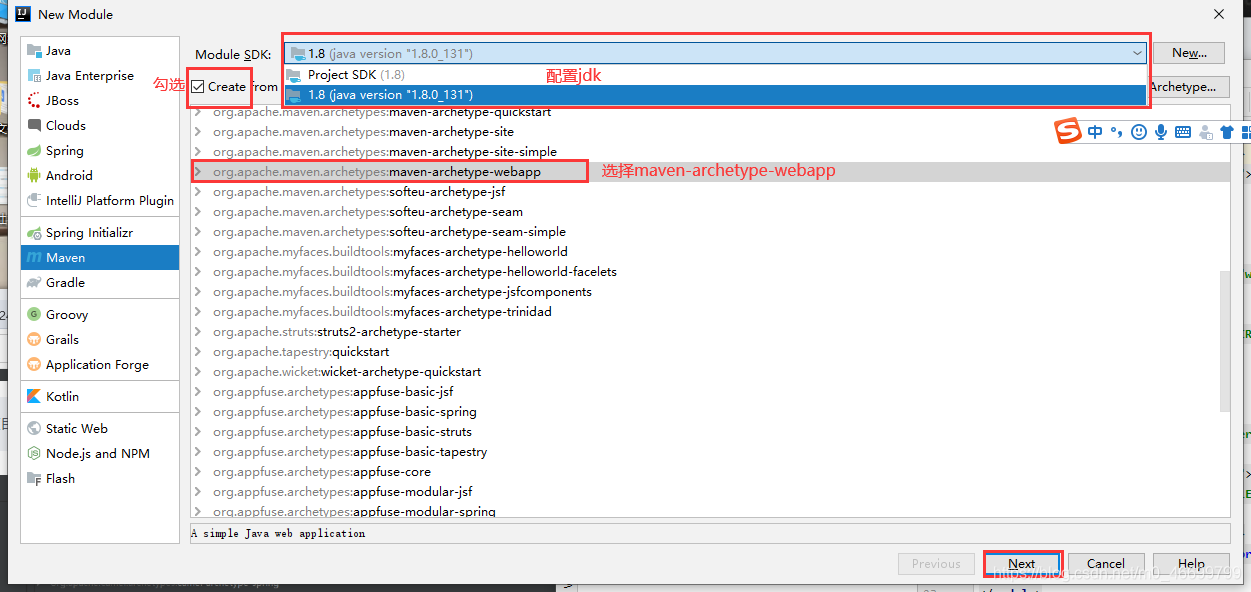This screenshot has height=592, width=1251.
Task: Select Node.js and NPM icon
Action: pos(34,454)
